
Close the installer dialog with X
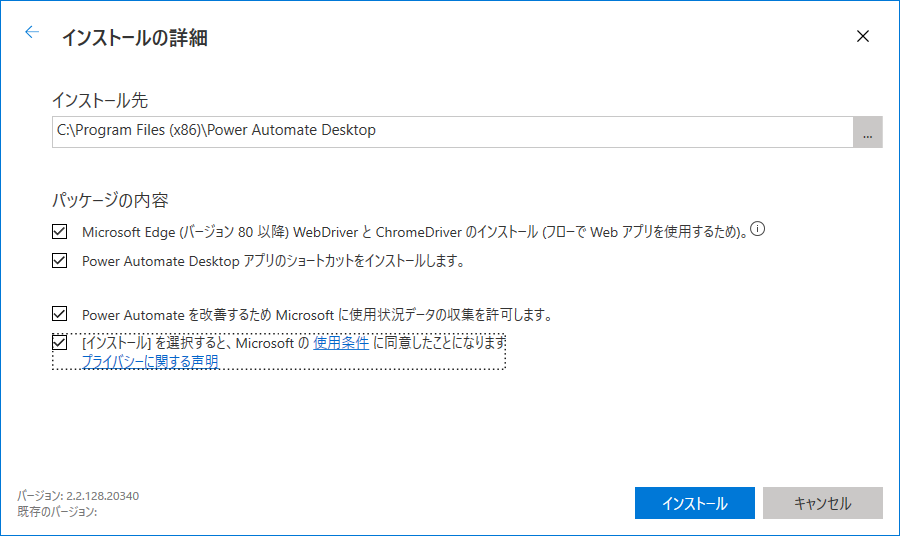coord(862,36)
